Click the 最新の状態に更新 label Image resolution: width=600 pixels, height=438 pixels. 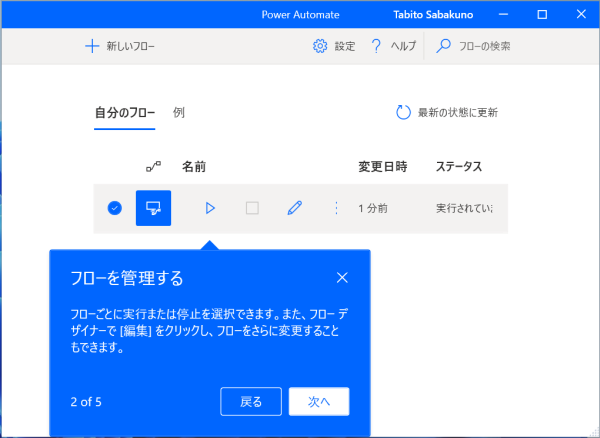(x=458, y=113)
